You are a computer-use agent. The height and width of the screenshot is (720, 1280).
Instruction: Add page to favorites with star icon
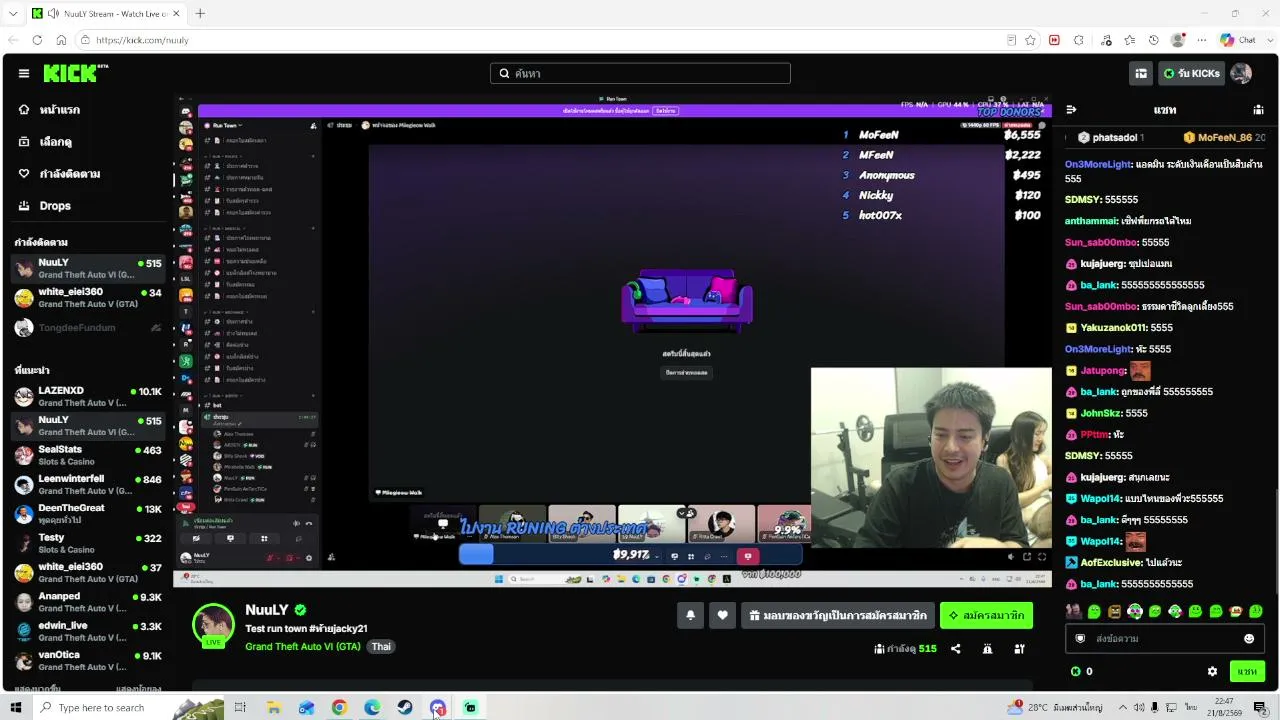[1030, 40]
